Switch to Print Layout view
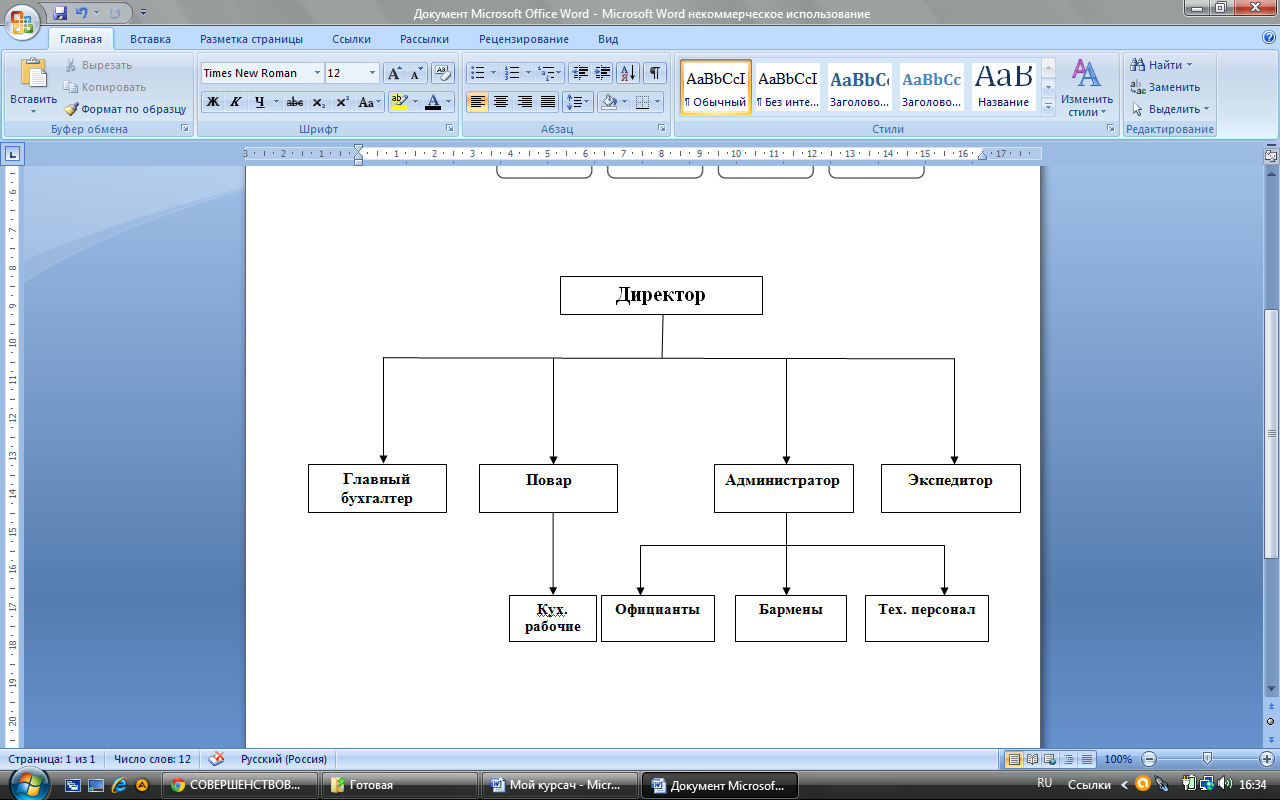 [x=1013, y=759]
